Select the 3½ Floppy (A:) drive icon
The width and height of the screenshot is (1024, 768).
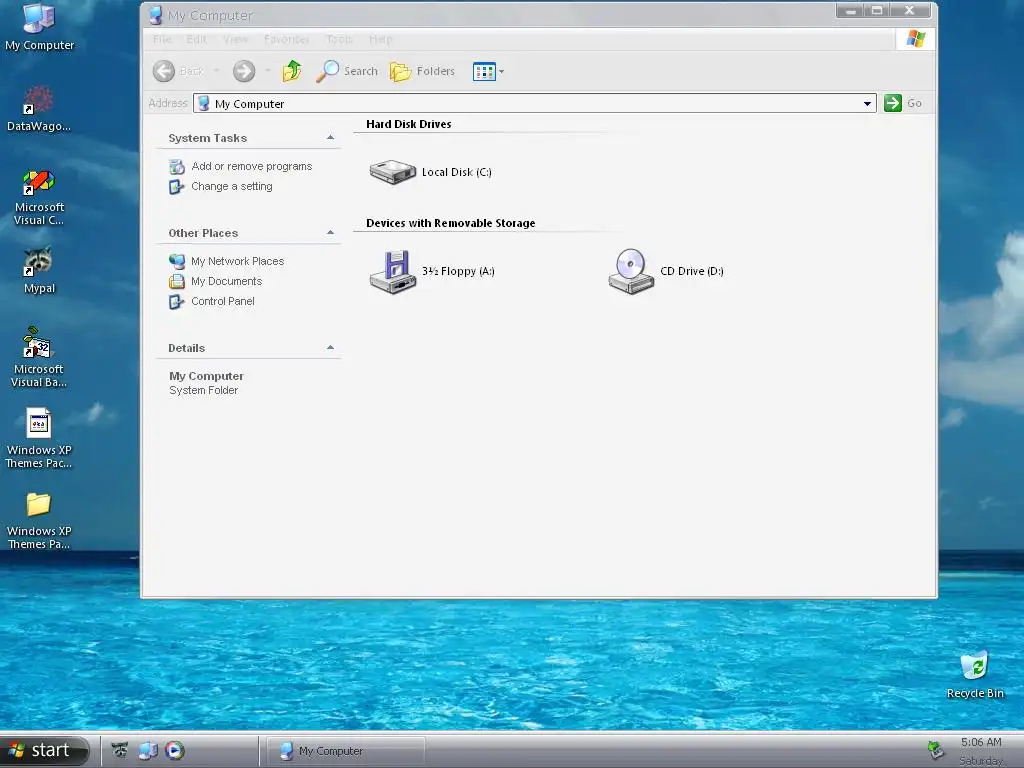[392, 272]
